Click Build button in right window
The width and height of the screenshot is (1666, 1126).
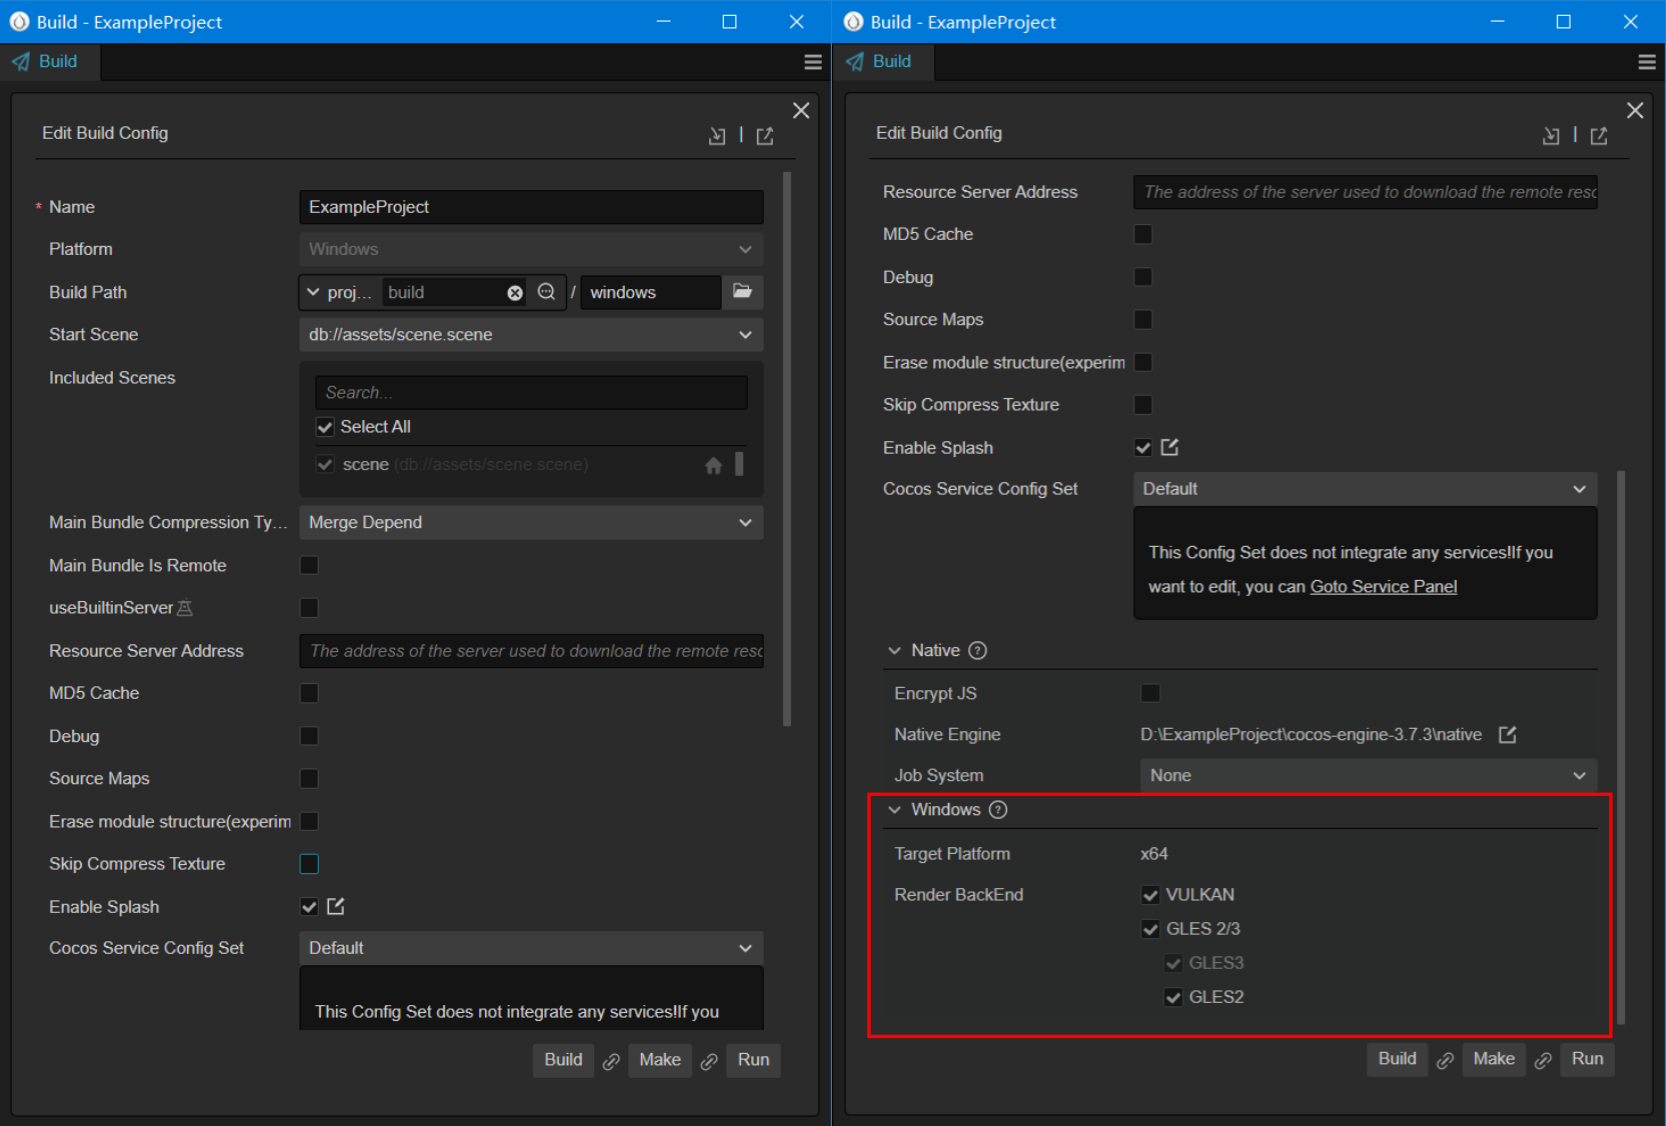(x=1397, y=1059)
